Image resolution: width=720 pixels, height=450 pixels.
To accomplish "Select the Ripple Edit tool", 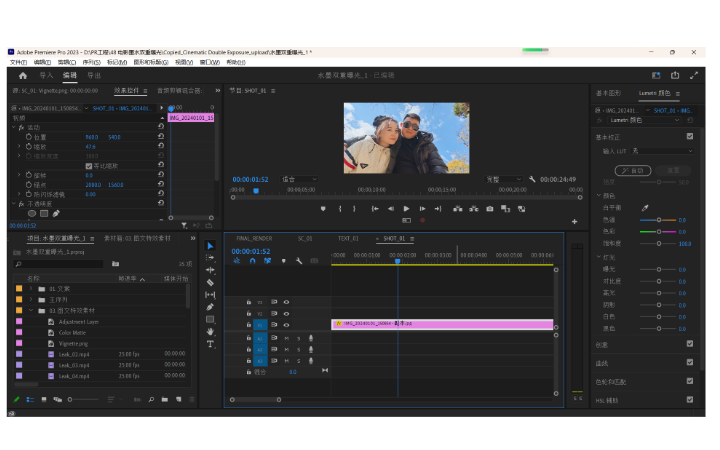I will pyautogui.click(x=210, y=270).
